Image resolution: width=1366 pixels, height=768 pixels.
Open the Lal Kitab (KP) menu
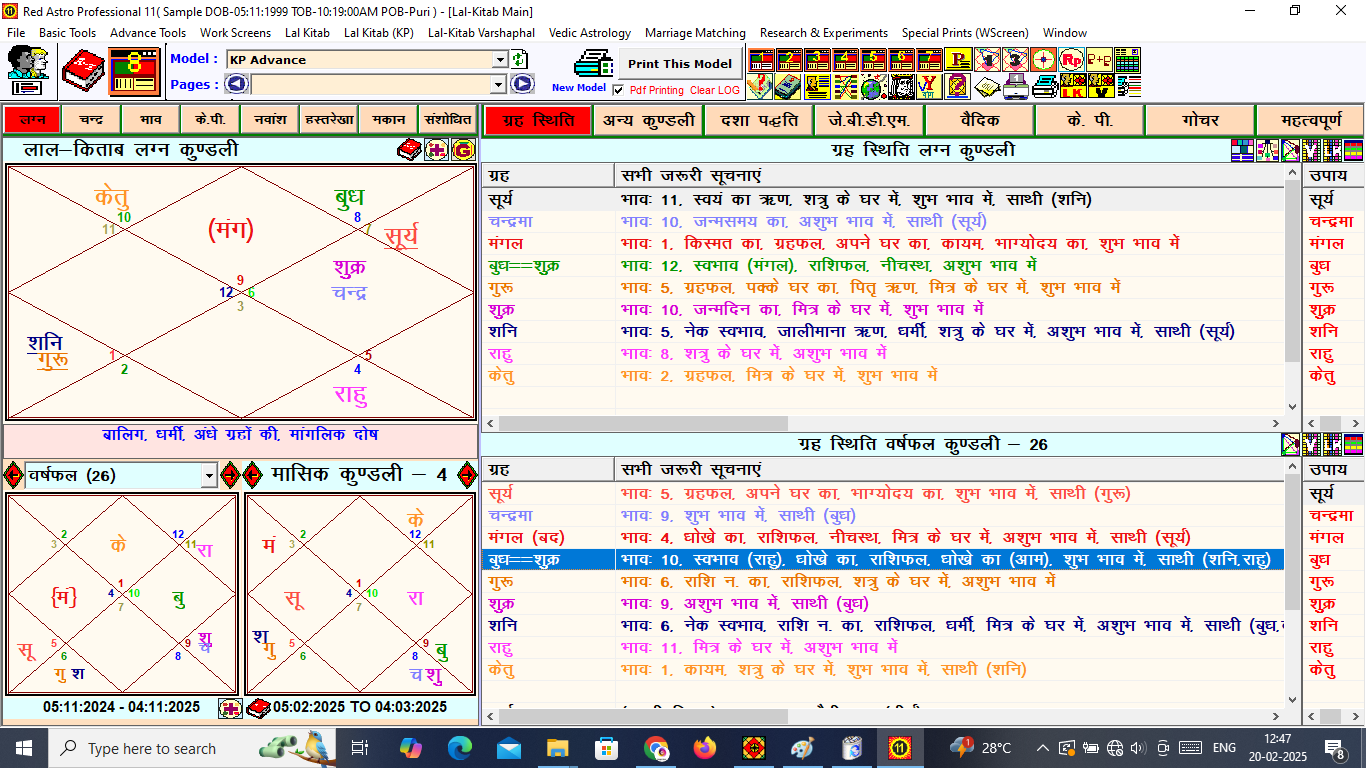(x=378, y=33)
